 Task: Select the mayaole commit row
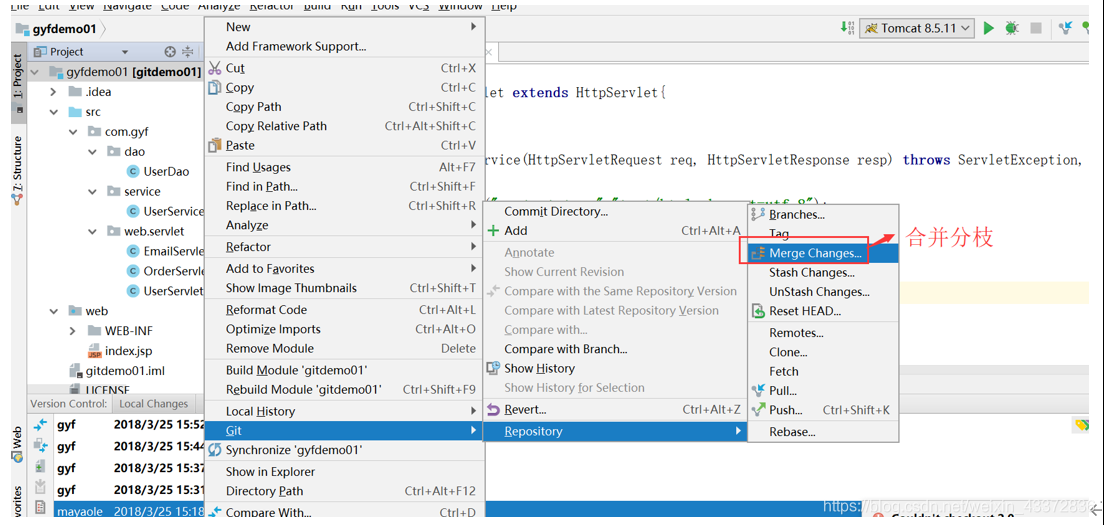point(128,510)
